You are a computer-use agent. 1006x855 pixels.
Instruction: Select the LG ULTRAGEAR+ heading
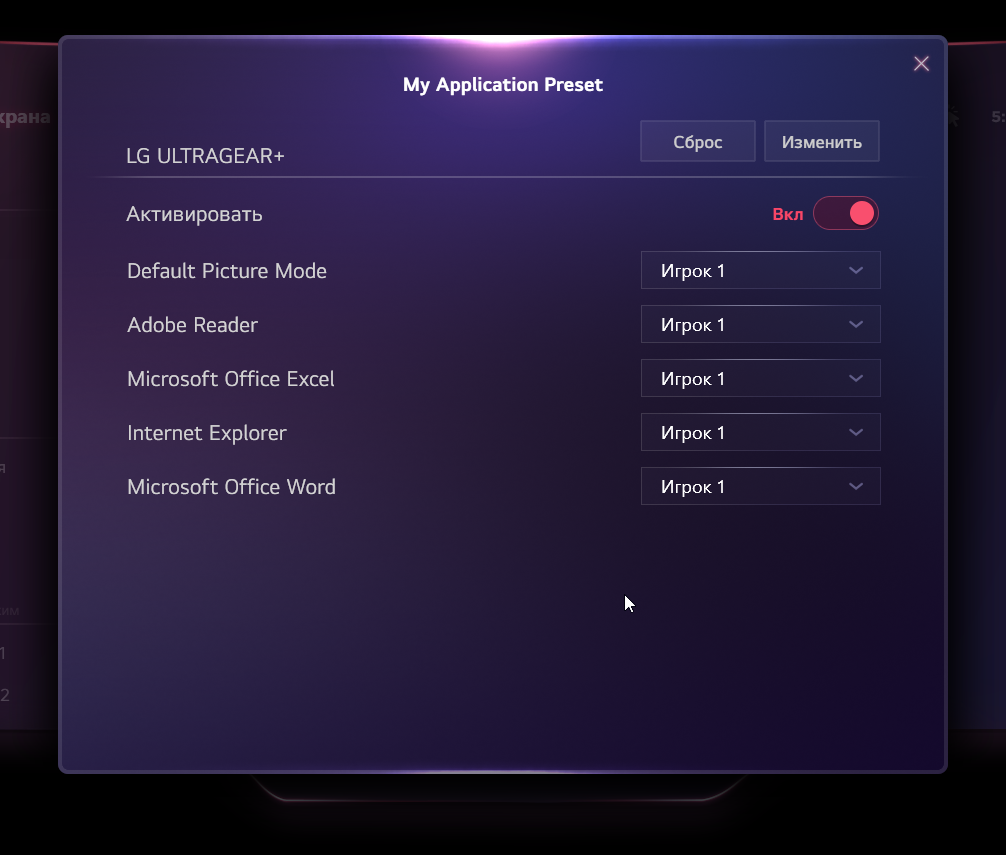[205, 156]
